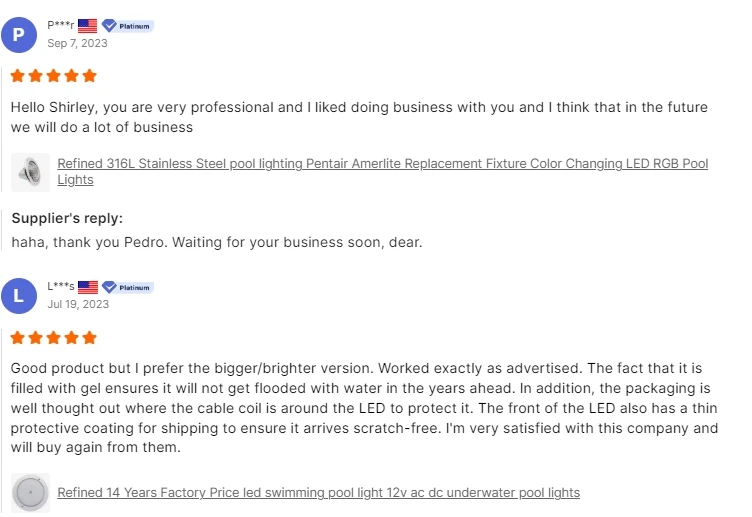Open the "Refined 14 Years Factory Price" product link
752x517 pixels.
tap(318, 493)
